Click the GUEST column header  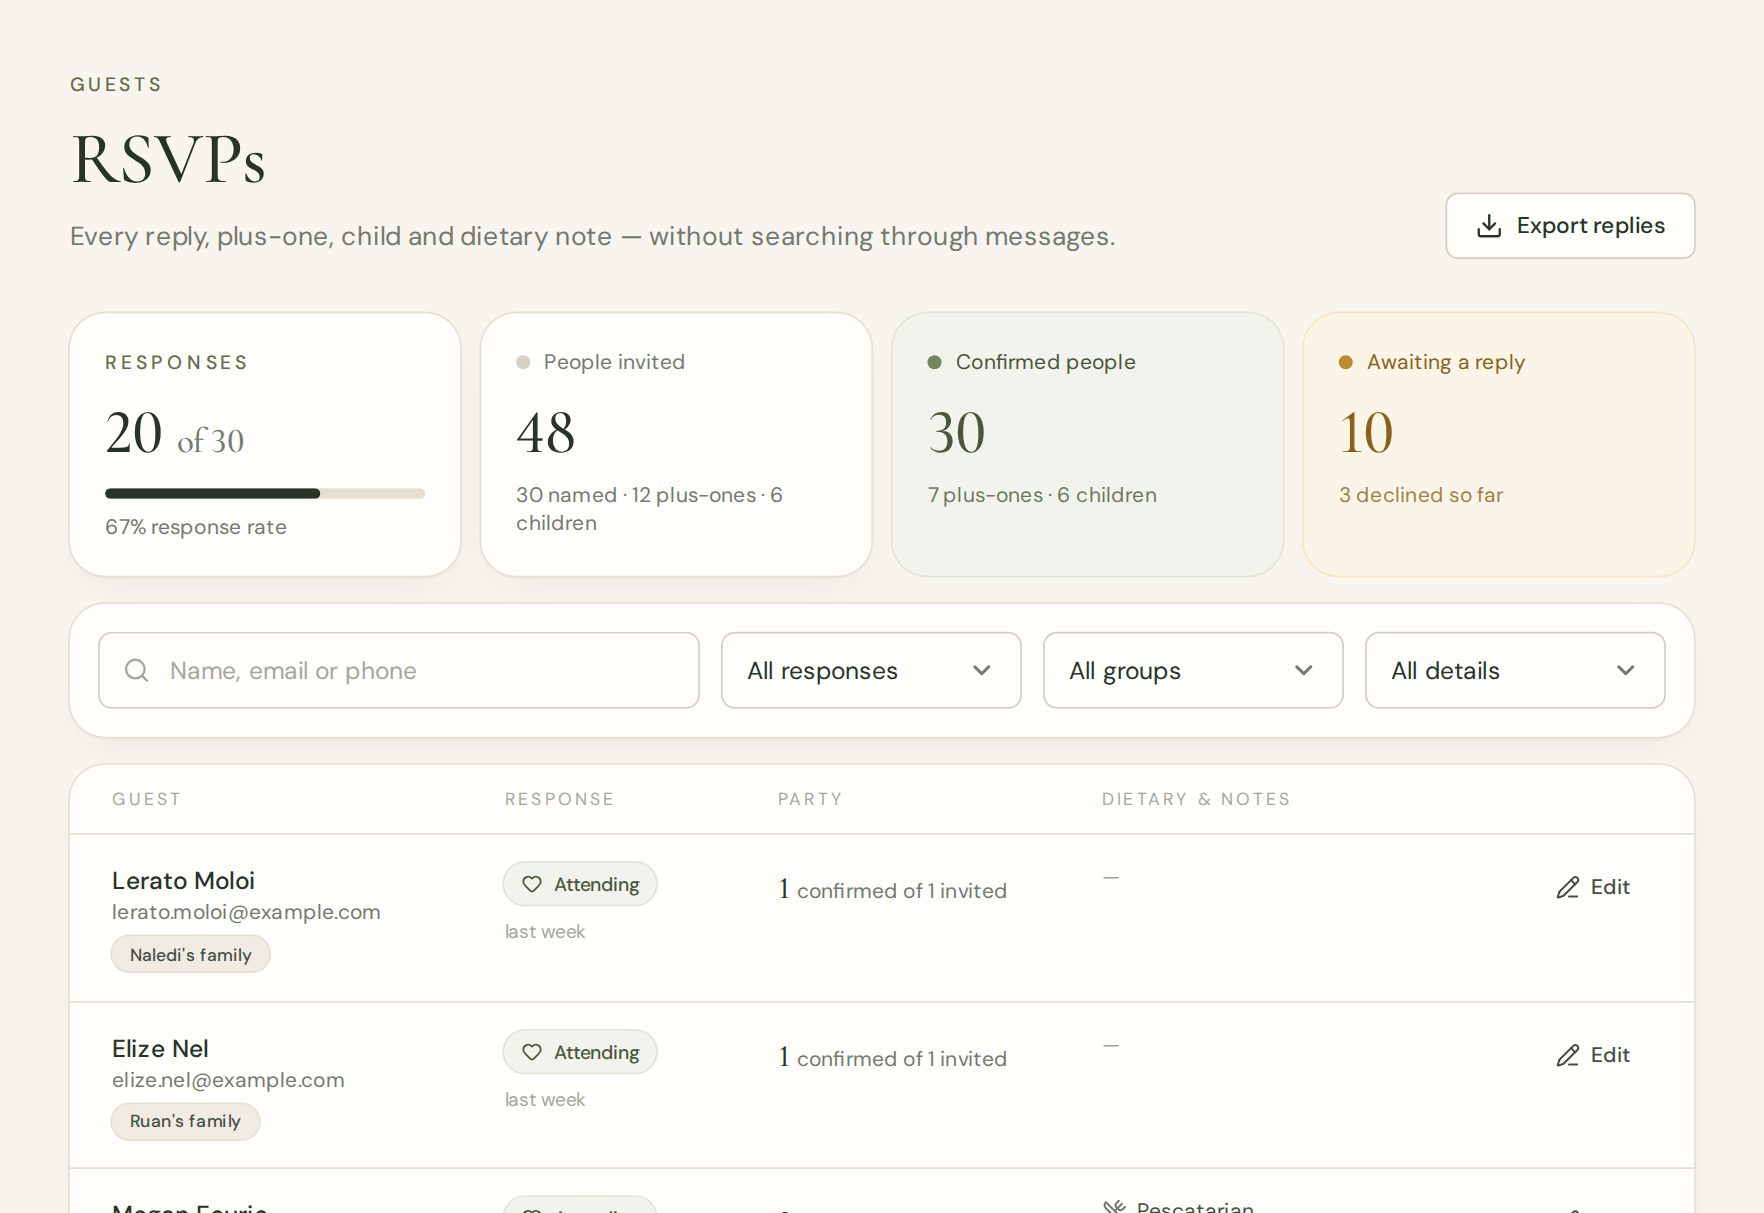(x=147, y=799)
